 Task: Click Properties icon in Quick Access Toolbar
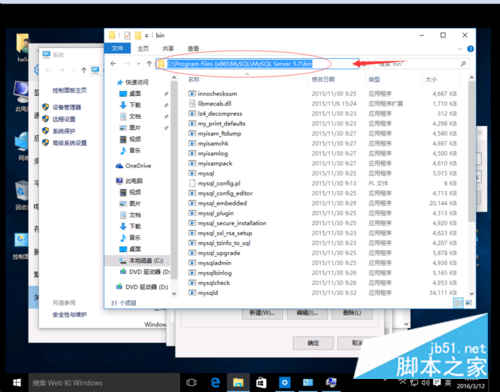[x=127, y=35]
